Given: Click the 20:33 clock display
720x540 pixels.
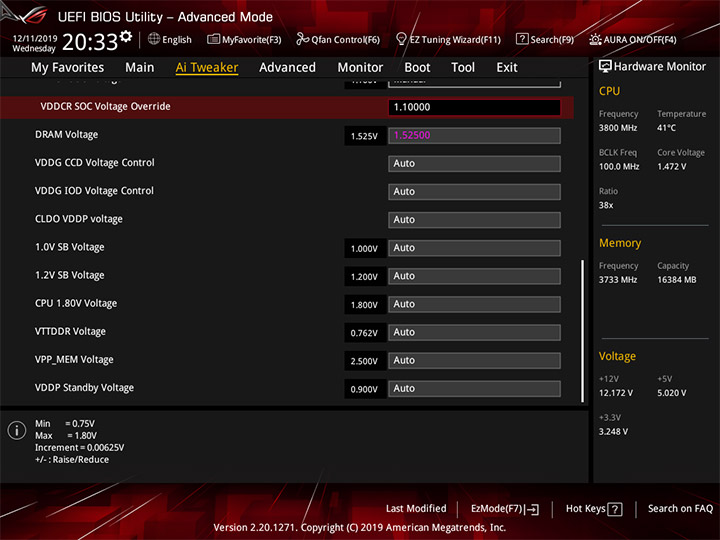Looking at the screenshot, I should click(x=90, y=42).
